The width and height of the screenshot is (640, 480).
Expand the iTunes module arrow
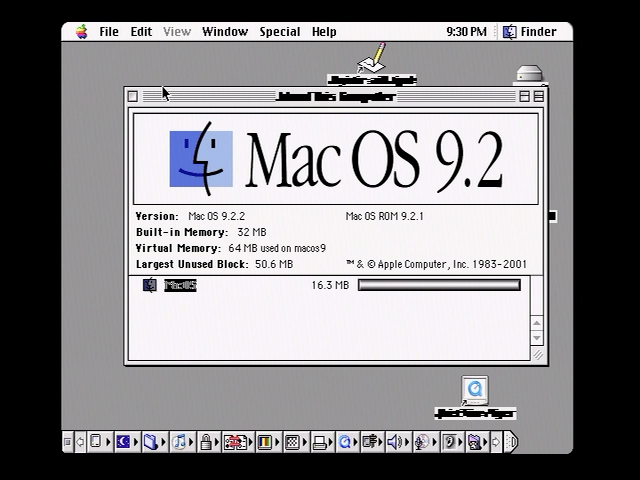pyautogui.click(x=191, y=442)
